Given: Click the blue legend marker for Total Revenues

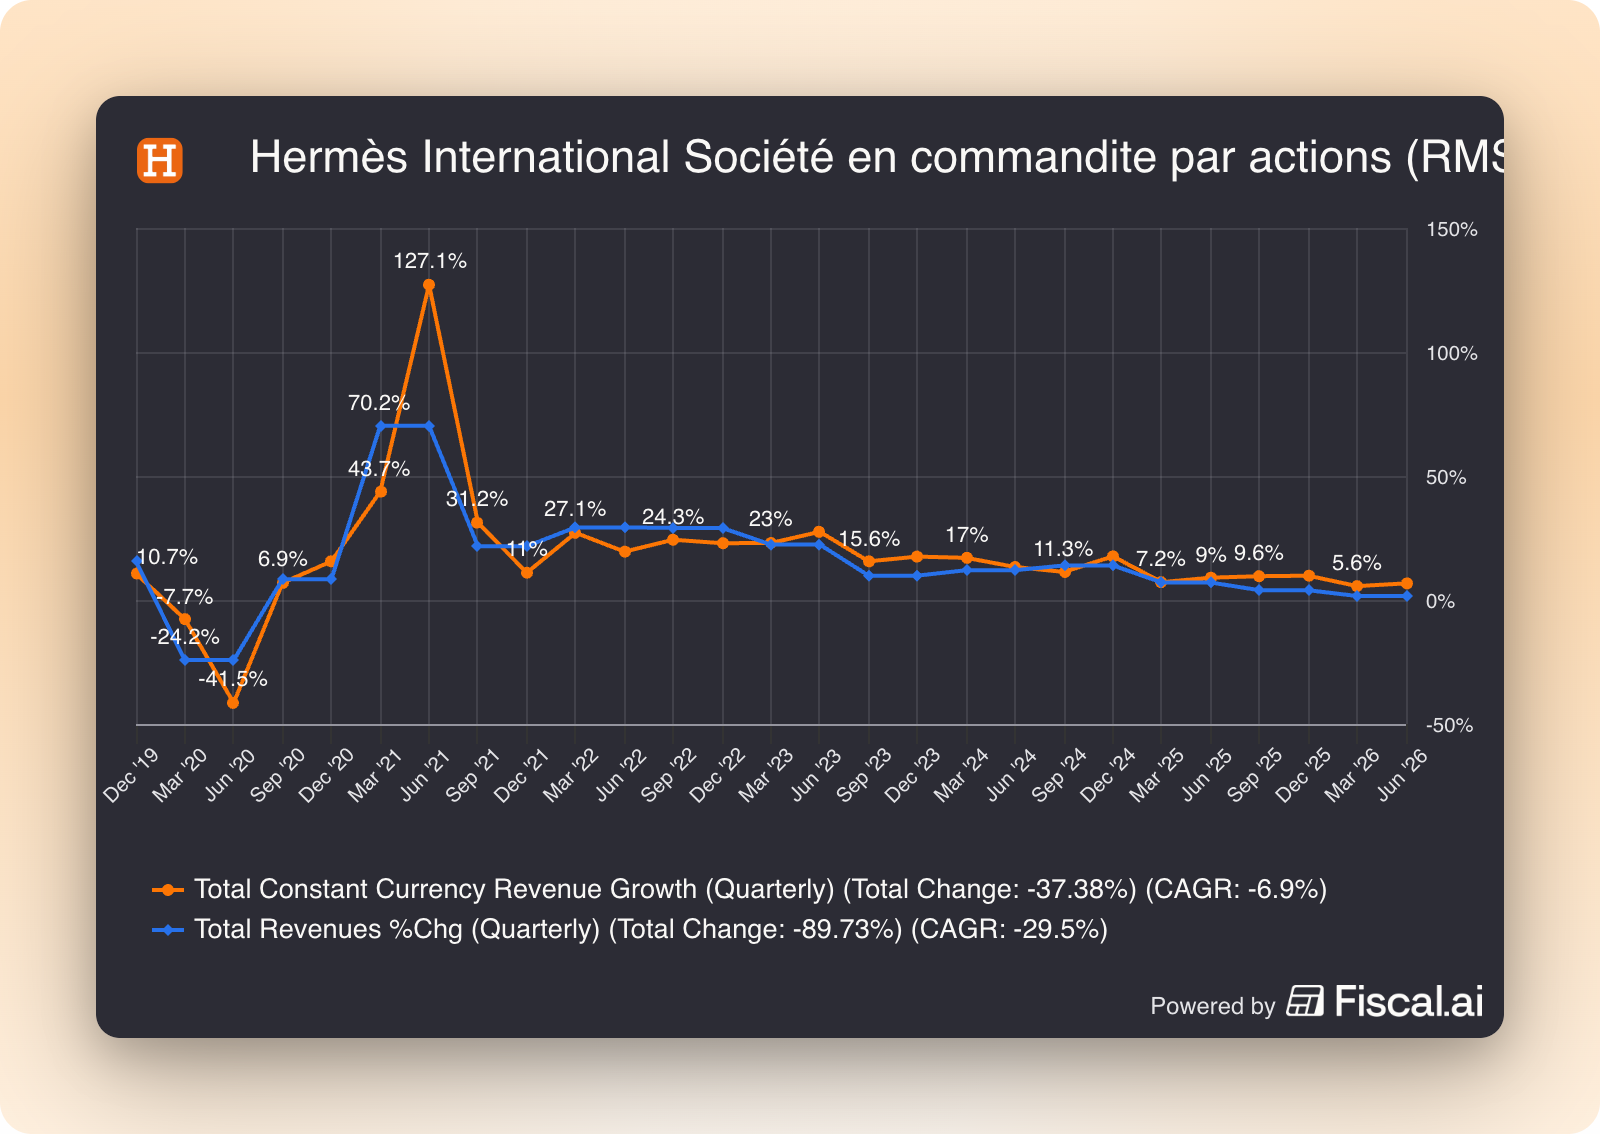Looking at the screenshot, I should tap(168, 929).
